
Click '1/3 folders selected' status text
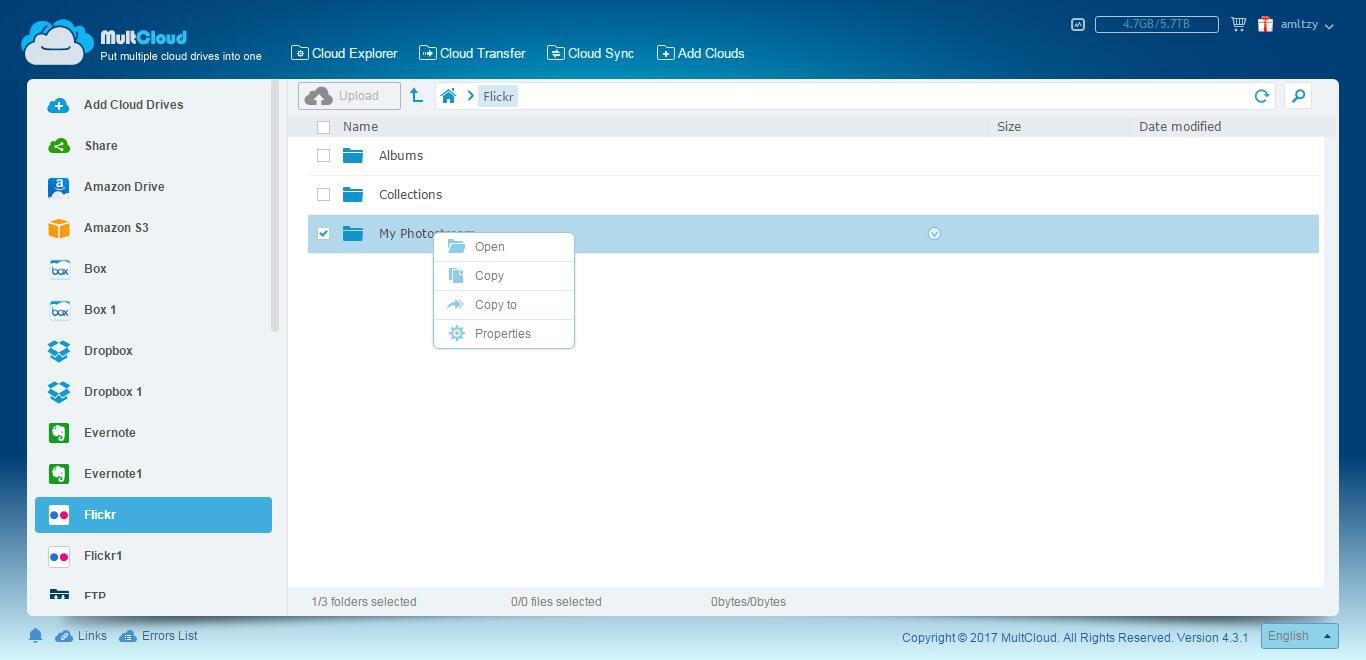tap(364, 602)
